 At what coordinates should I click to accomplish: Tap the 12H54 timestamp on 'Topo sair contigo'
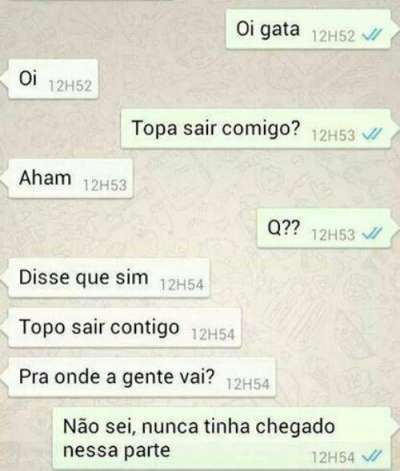click(213, 334)
